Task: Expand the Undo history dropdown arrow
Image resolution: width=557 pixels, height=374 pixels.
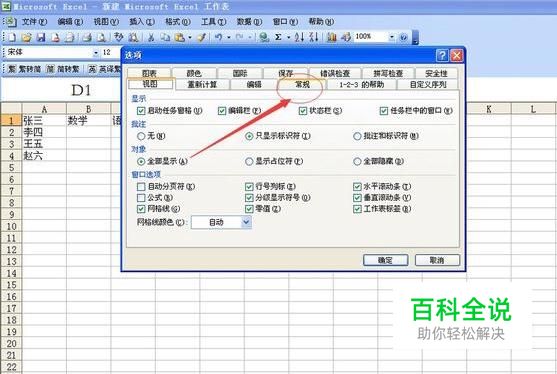Action: coord(229,37)
